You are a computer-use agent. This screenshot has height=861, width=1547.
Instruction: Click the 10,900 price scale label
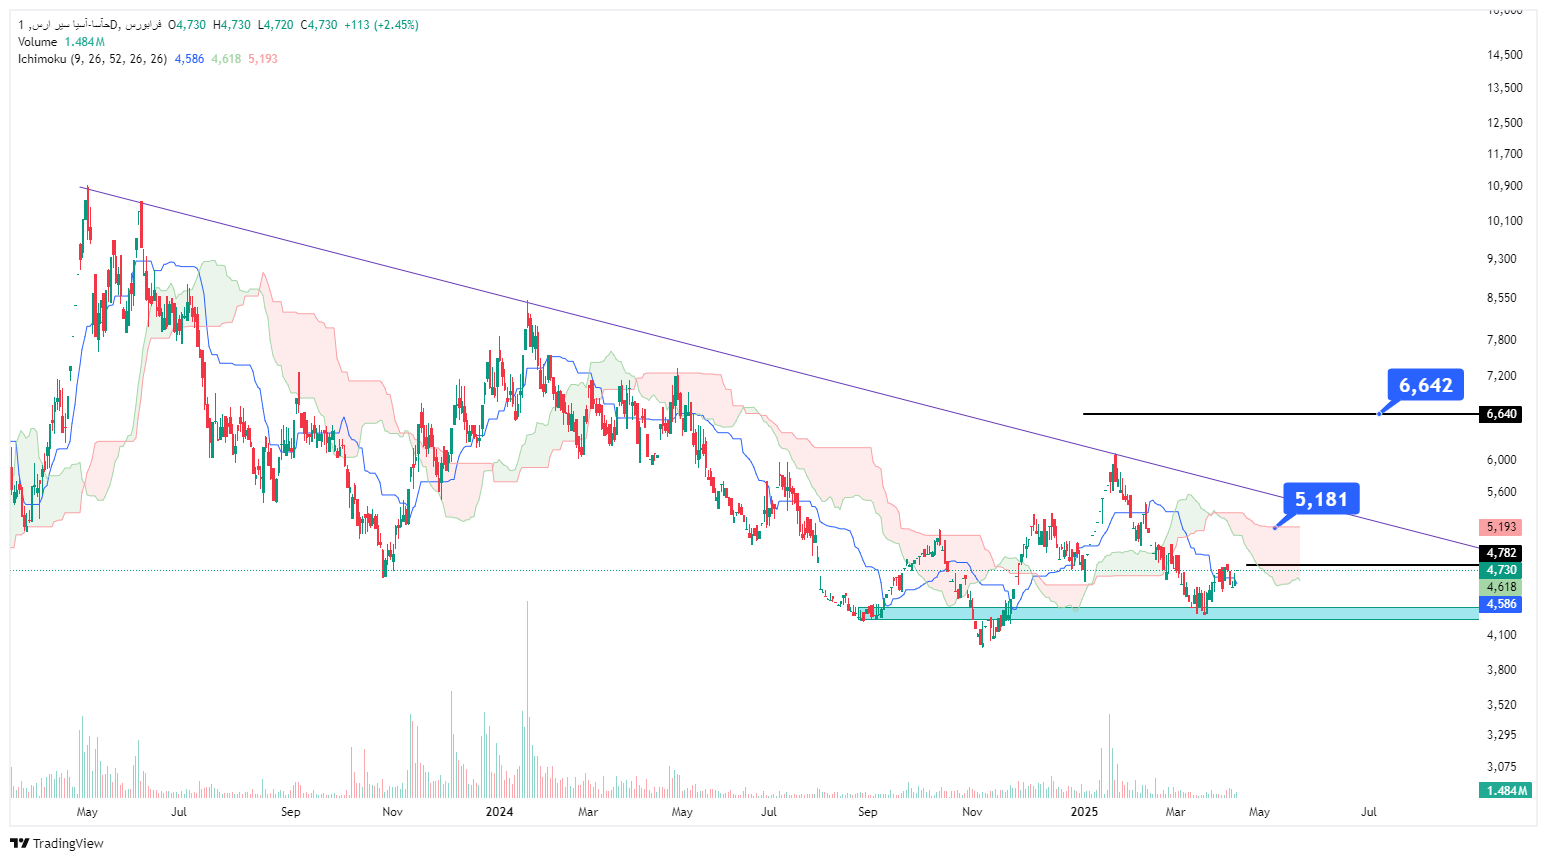[1505, 186]
